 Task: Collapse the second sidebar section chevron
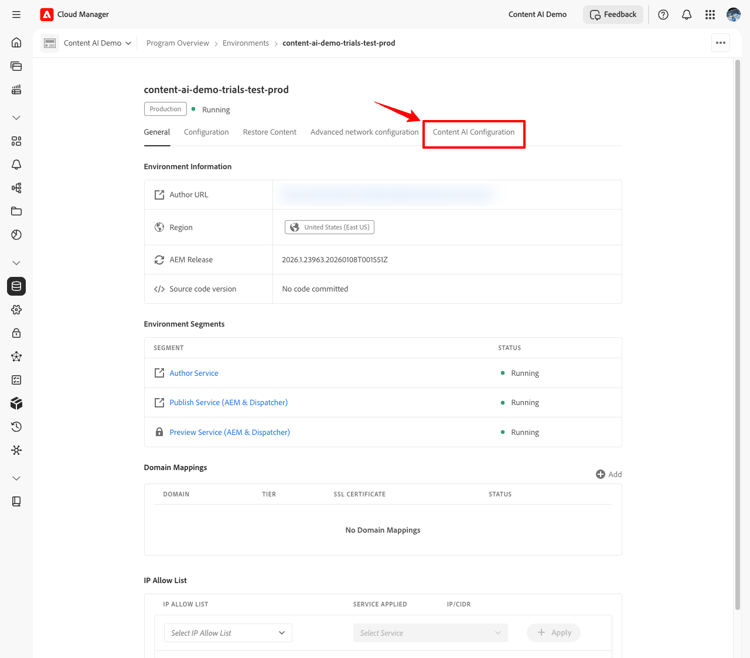16,263
